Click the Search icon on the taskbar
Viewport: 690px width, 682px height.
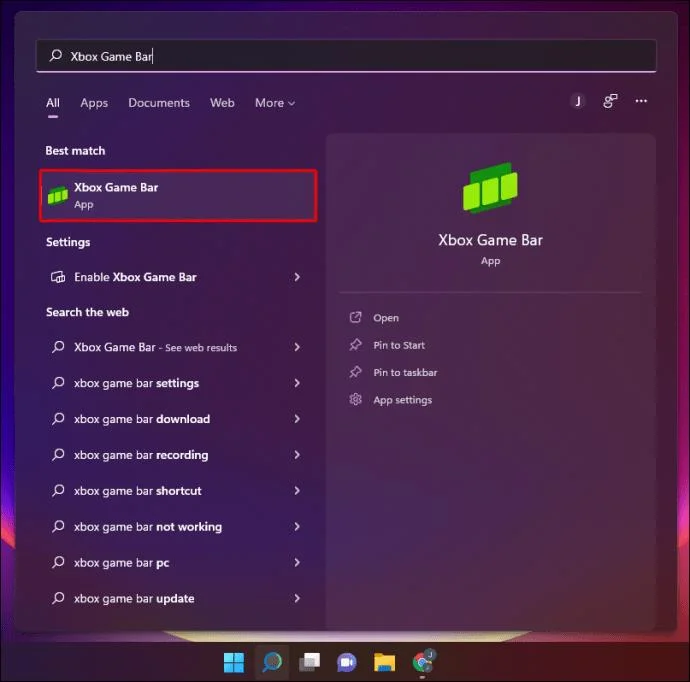[x=272, y=662]
